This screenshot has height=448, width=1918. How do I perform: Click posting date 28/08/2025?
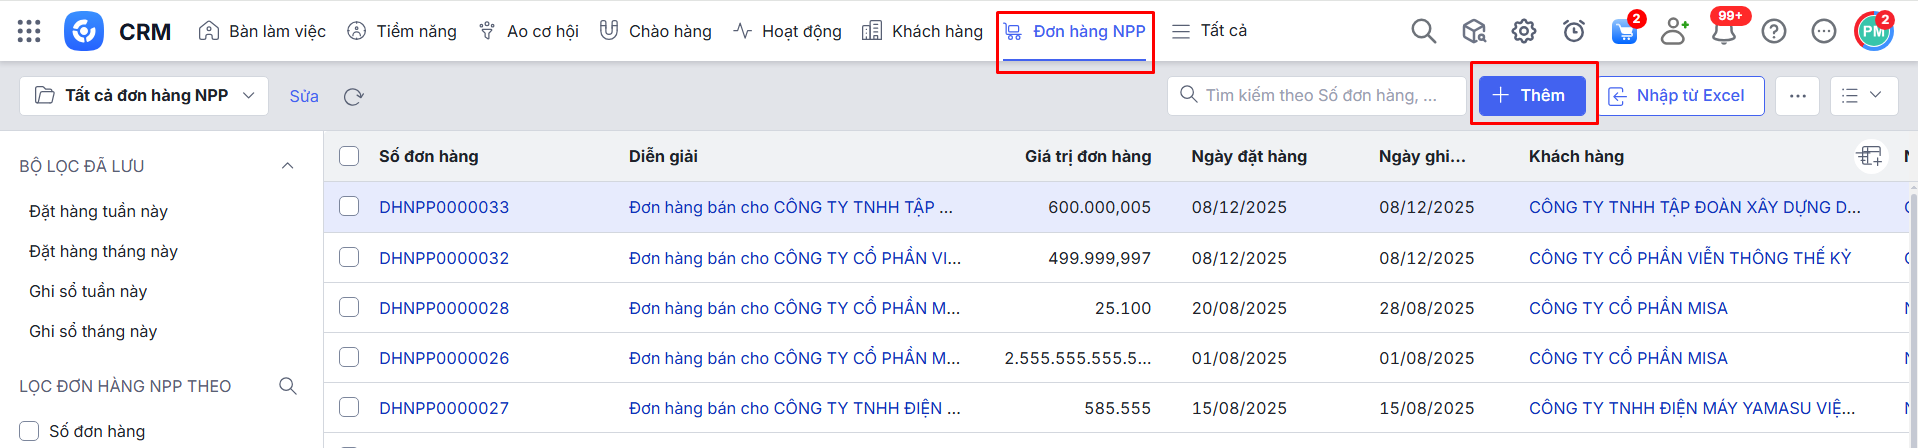click(1426, 308)
